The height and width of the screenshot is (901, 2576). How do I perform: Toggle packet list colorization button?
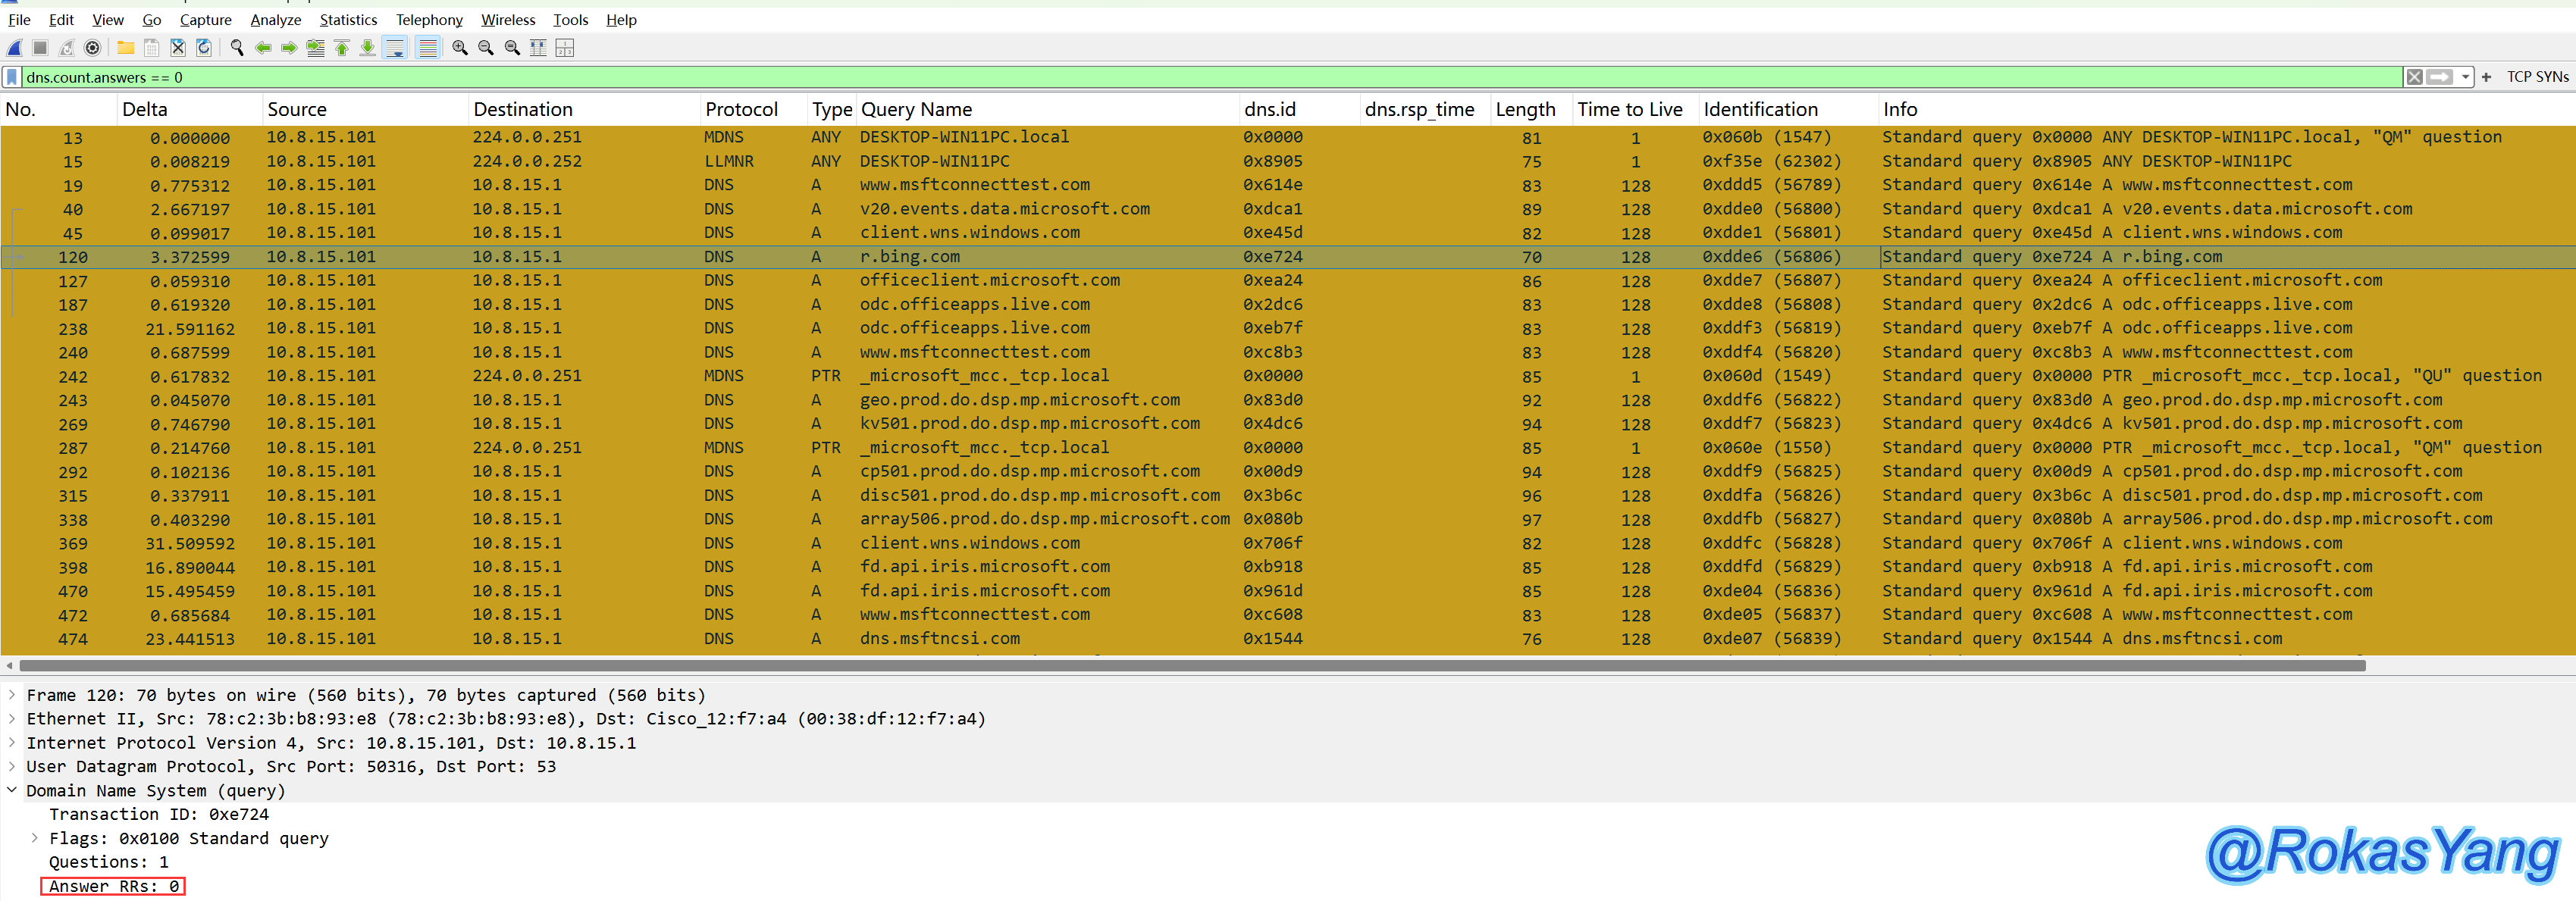428,47
